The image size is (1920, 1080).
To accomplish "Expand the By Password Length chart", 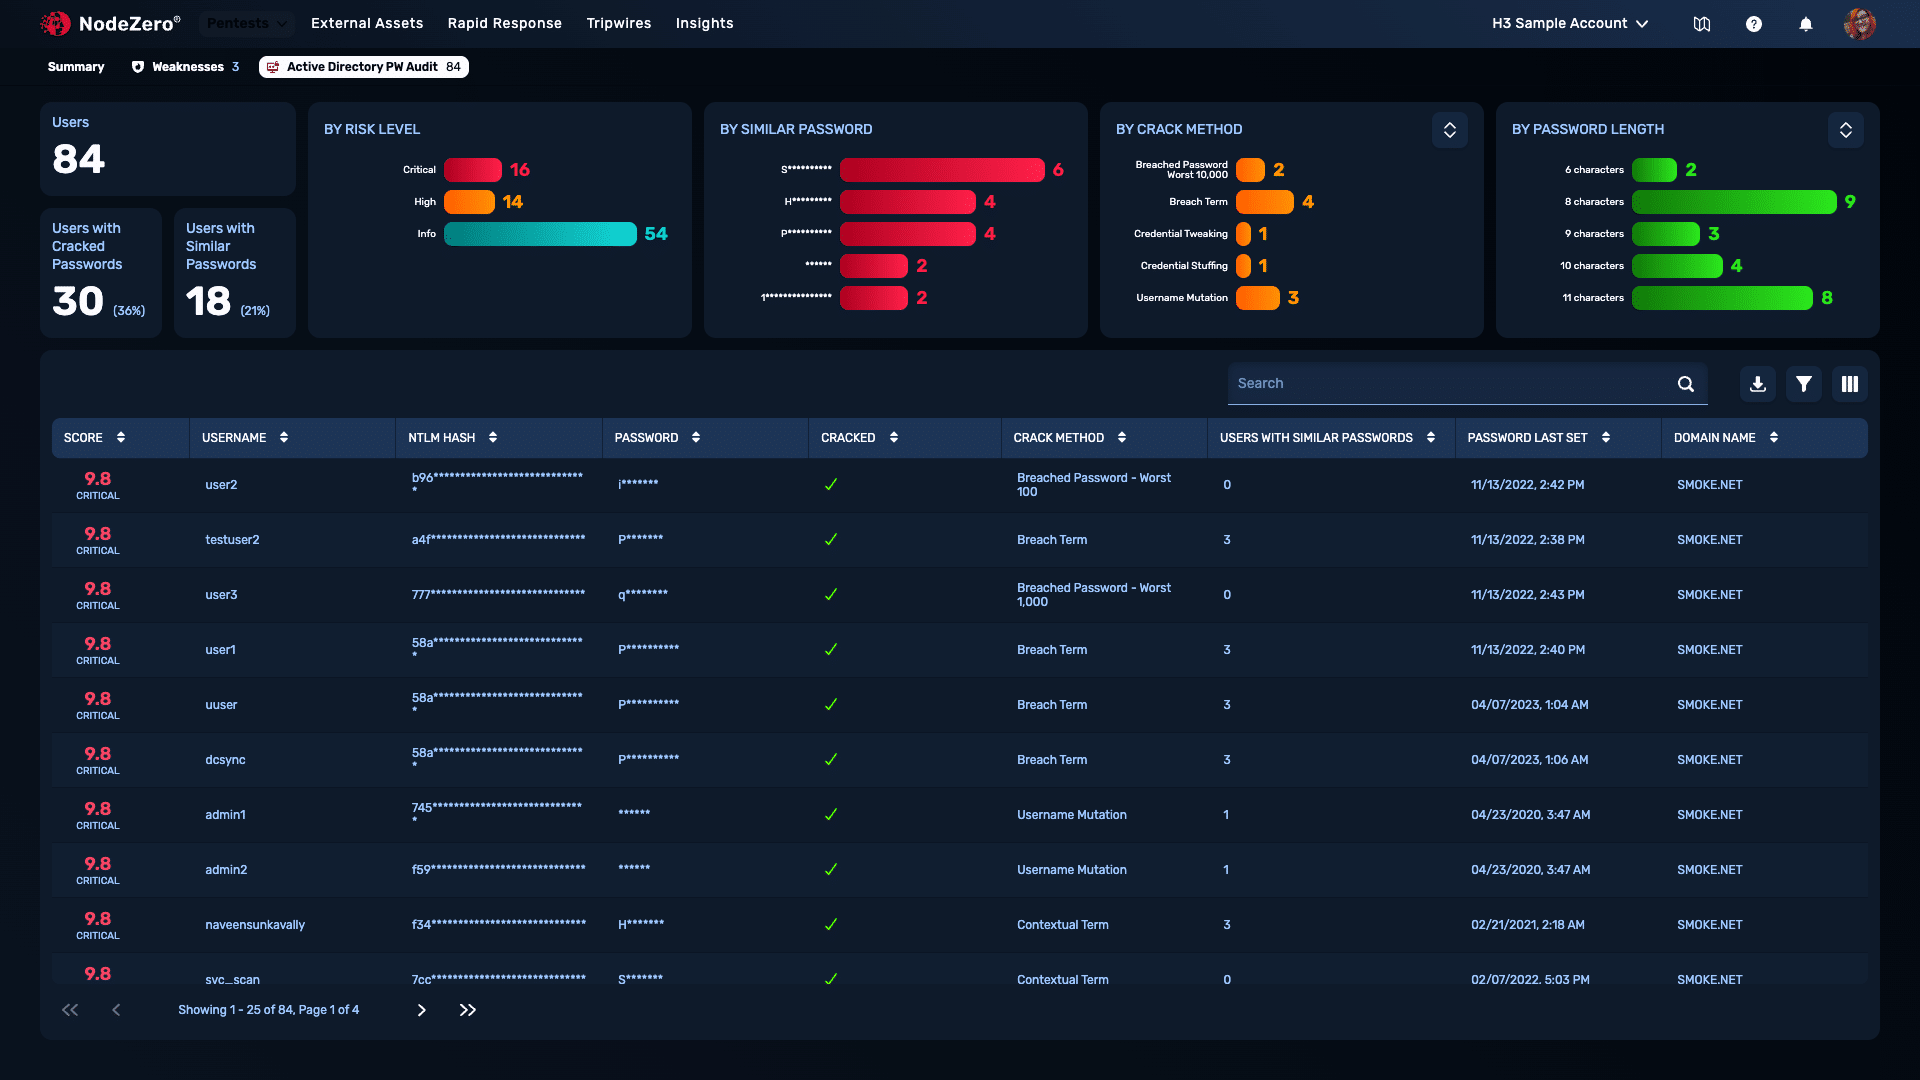I will 1846,130.
